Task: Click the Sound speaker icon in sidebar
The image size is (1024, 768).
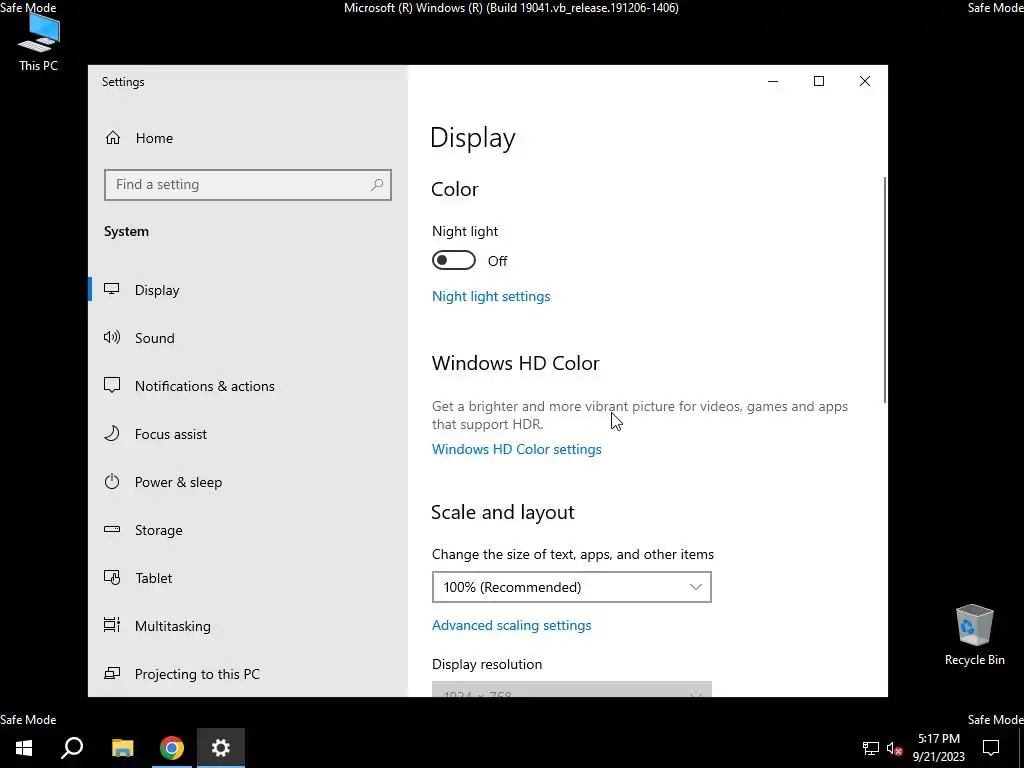Action: pyautogui.click(x=112, y=338)
